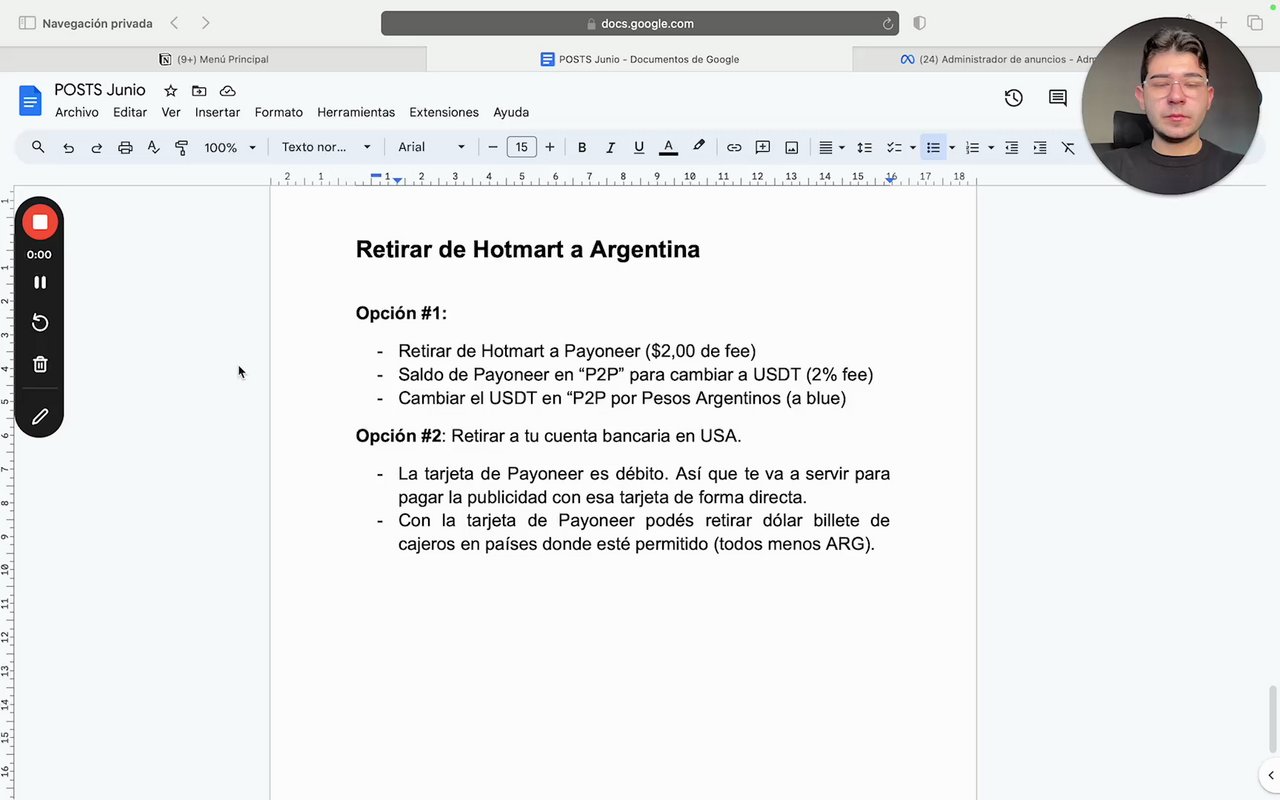Open the Herramientas menu

tap(356, 112)
